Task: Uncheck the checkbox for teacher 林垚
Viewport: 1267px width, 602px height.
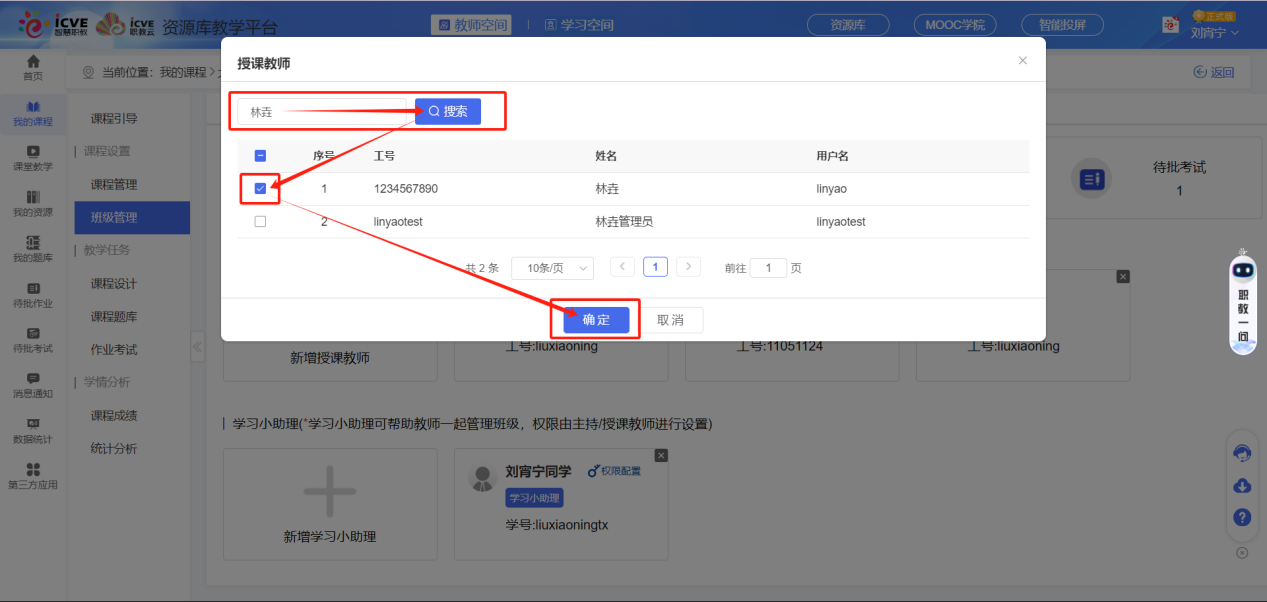Action: click(x=261, y=188)
